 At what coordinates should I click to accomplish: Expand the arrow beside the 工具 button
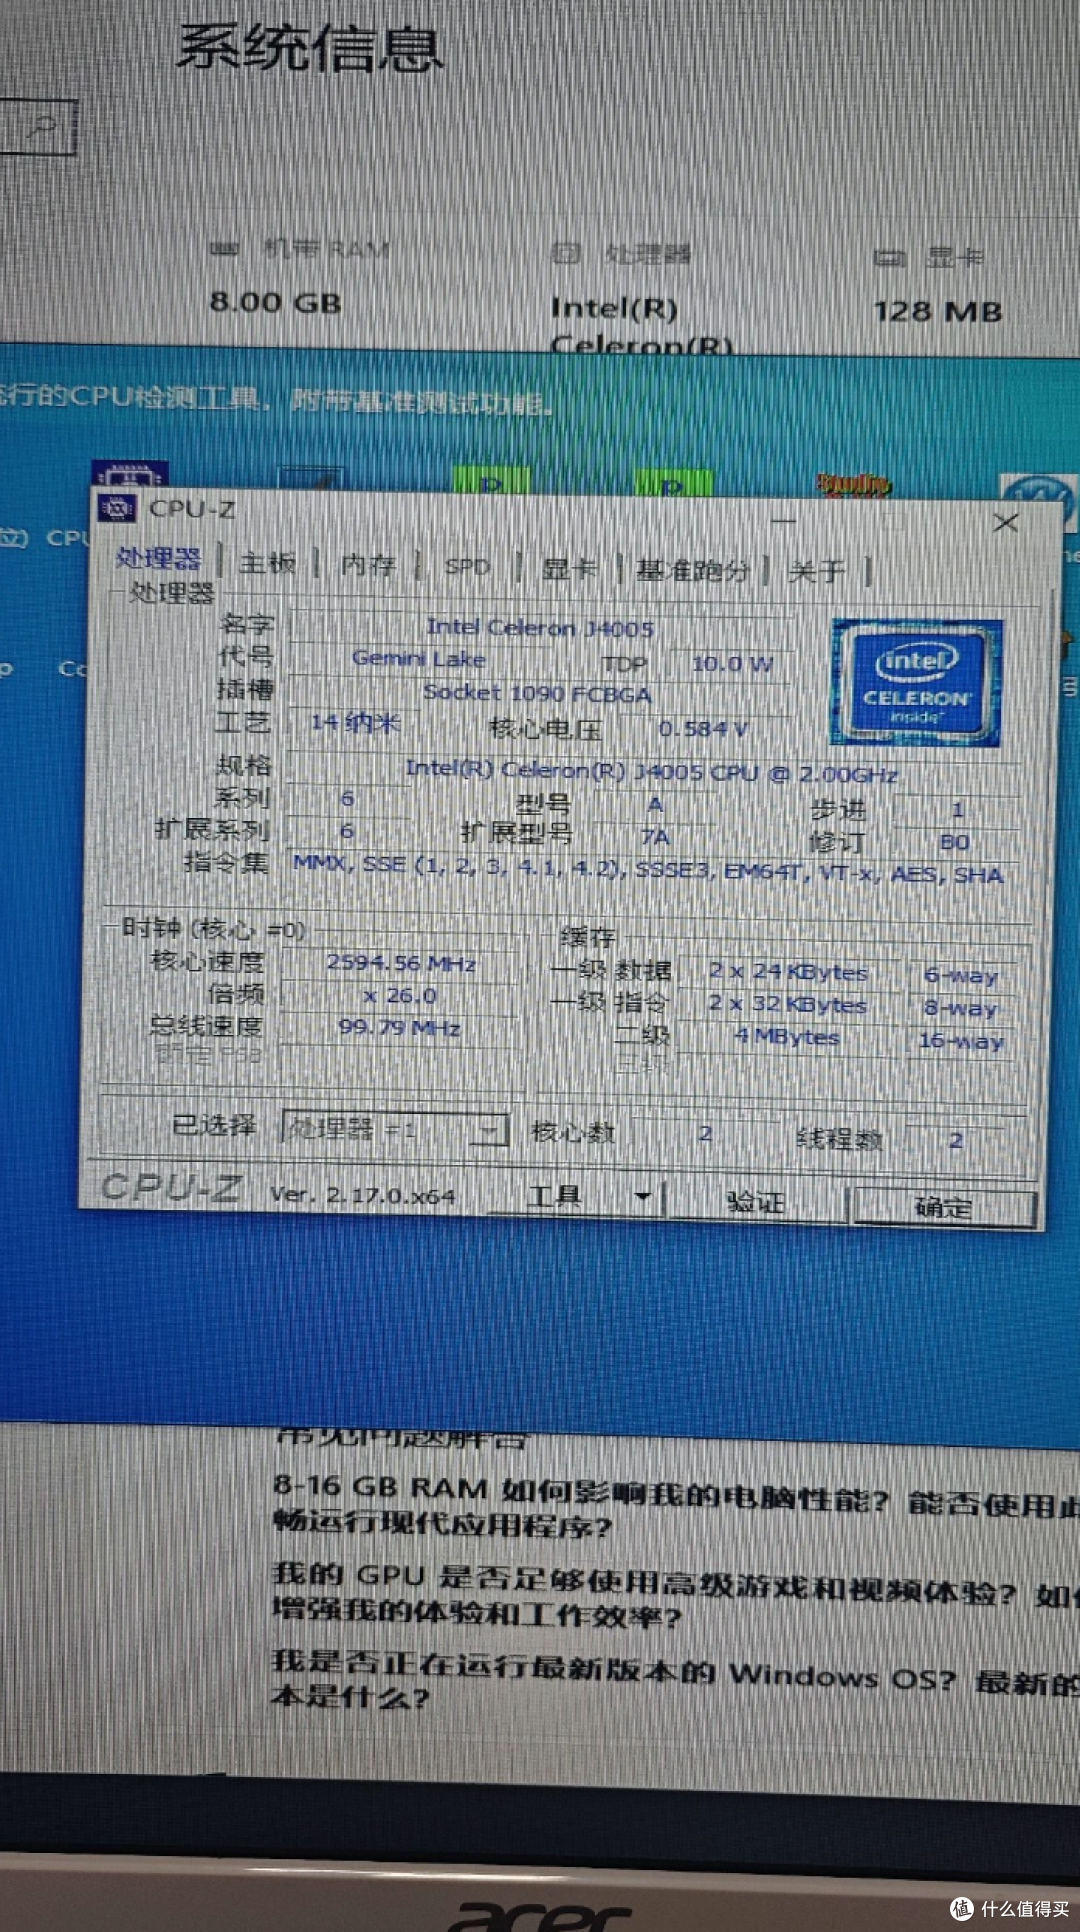point(643,1196)
